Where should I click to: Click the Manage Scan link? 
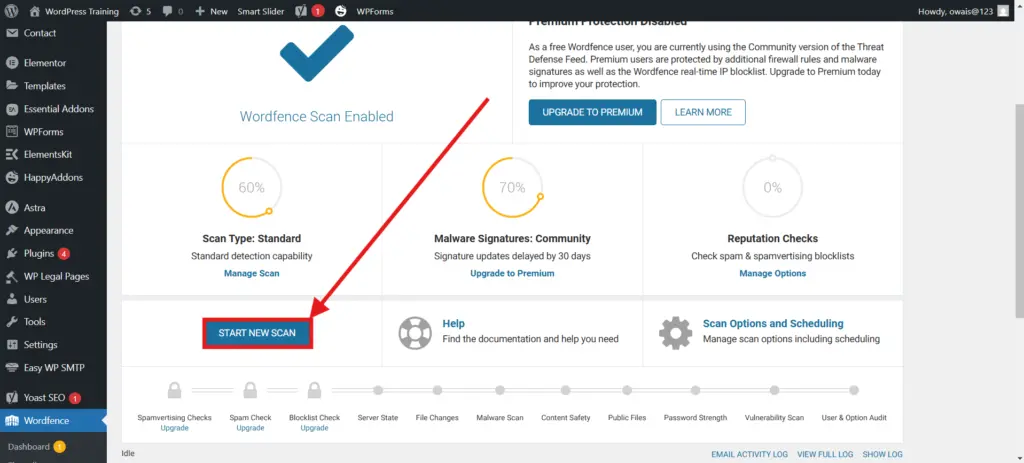pos(251,274)
